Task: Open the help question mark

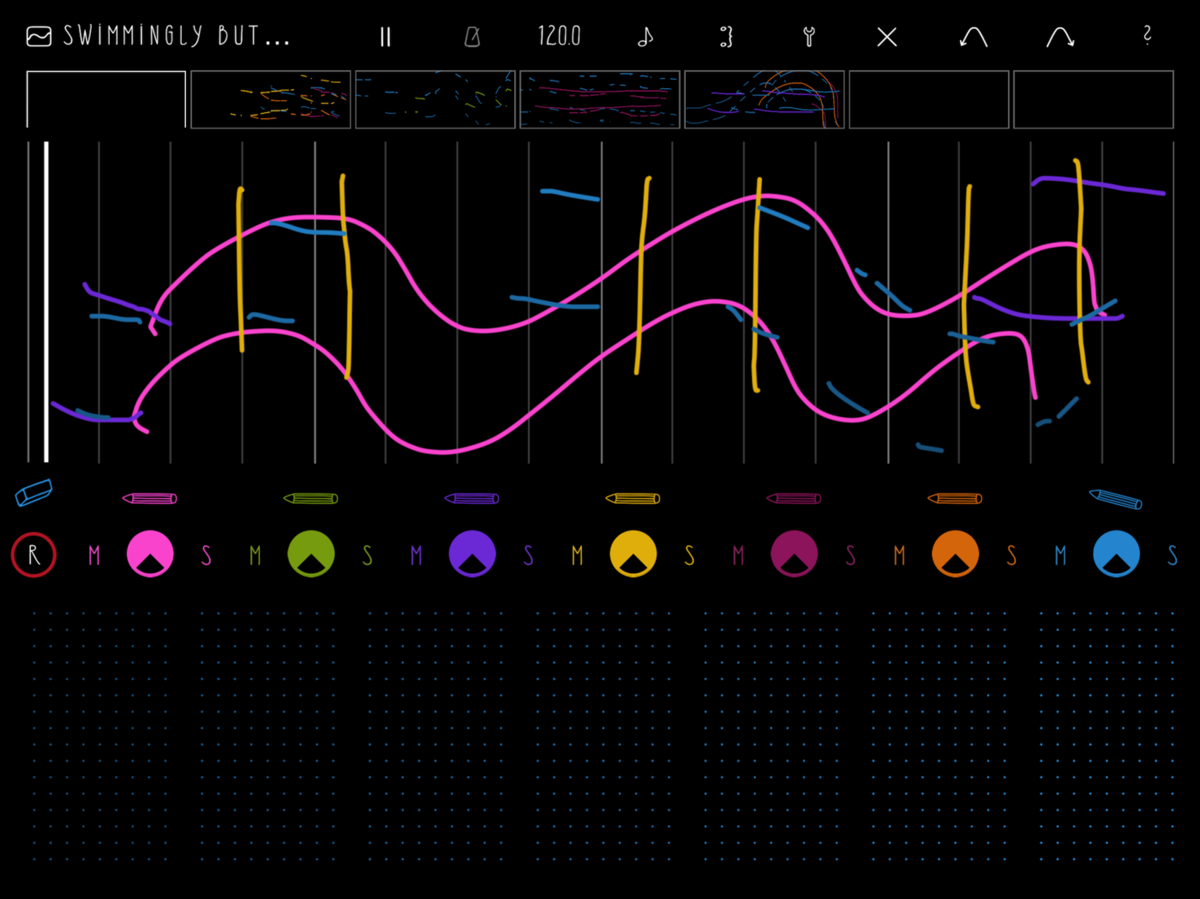Action: click(1147, 36)
